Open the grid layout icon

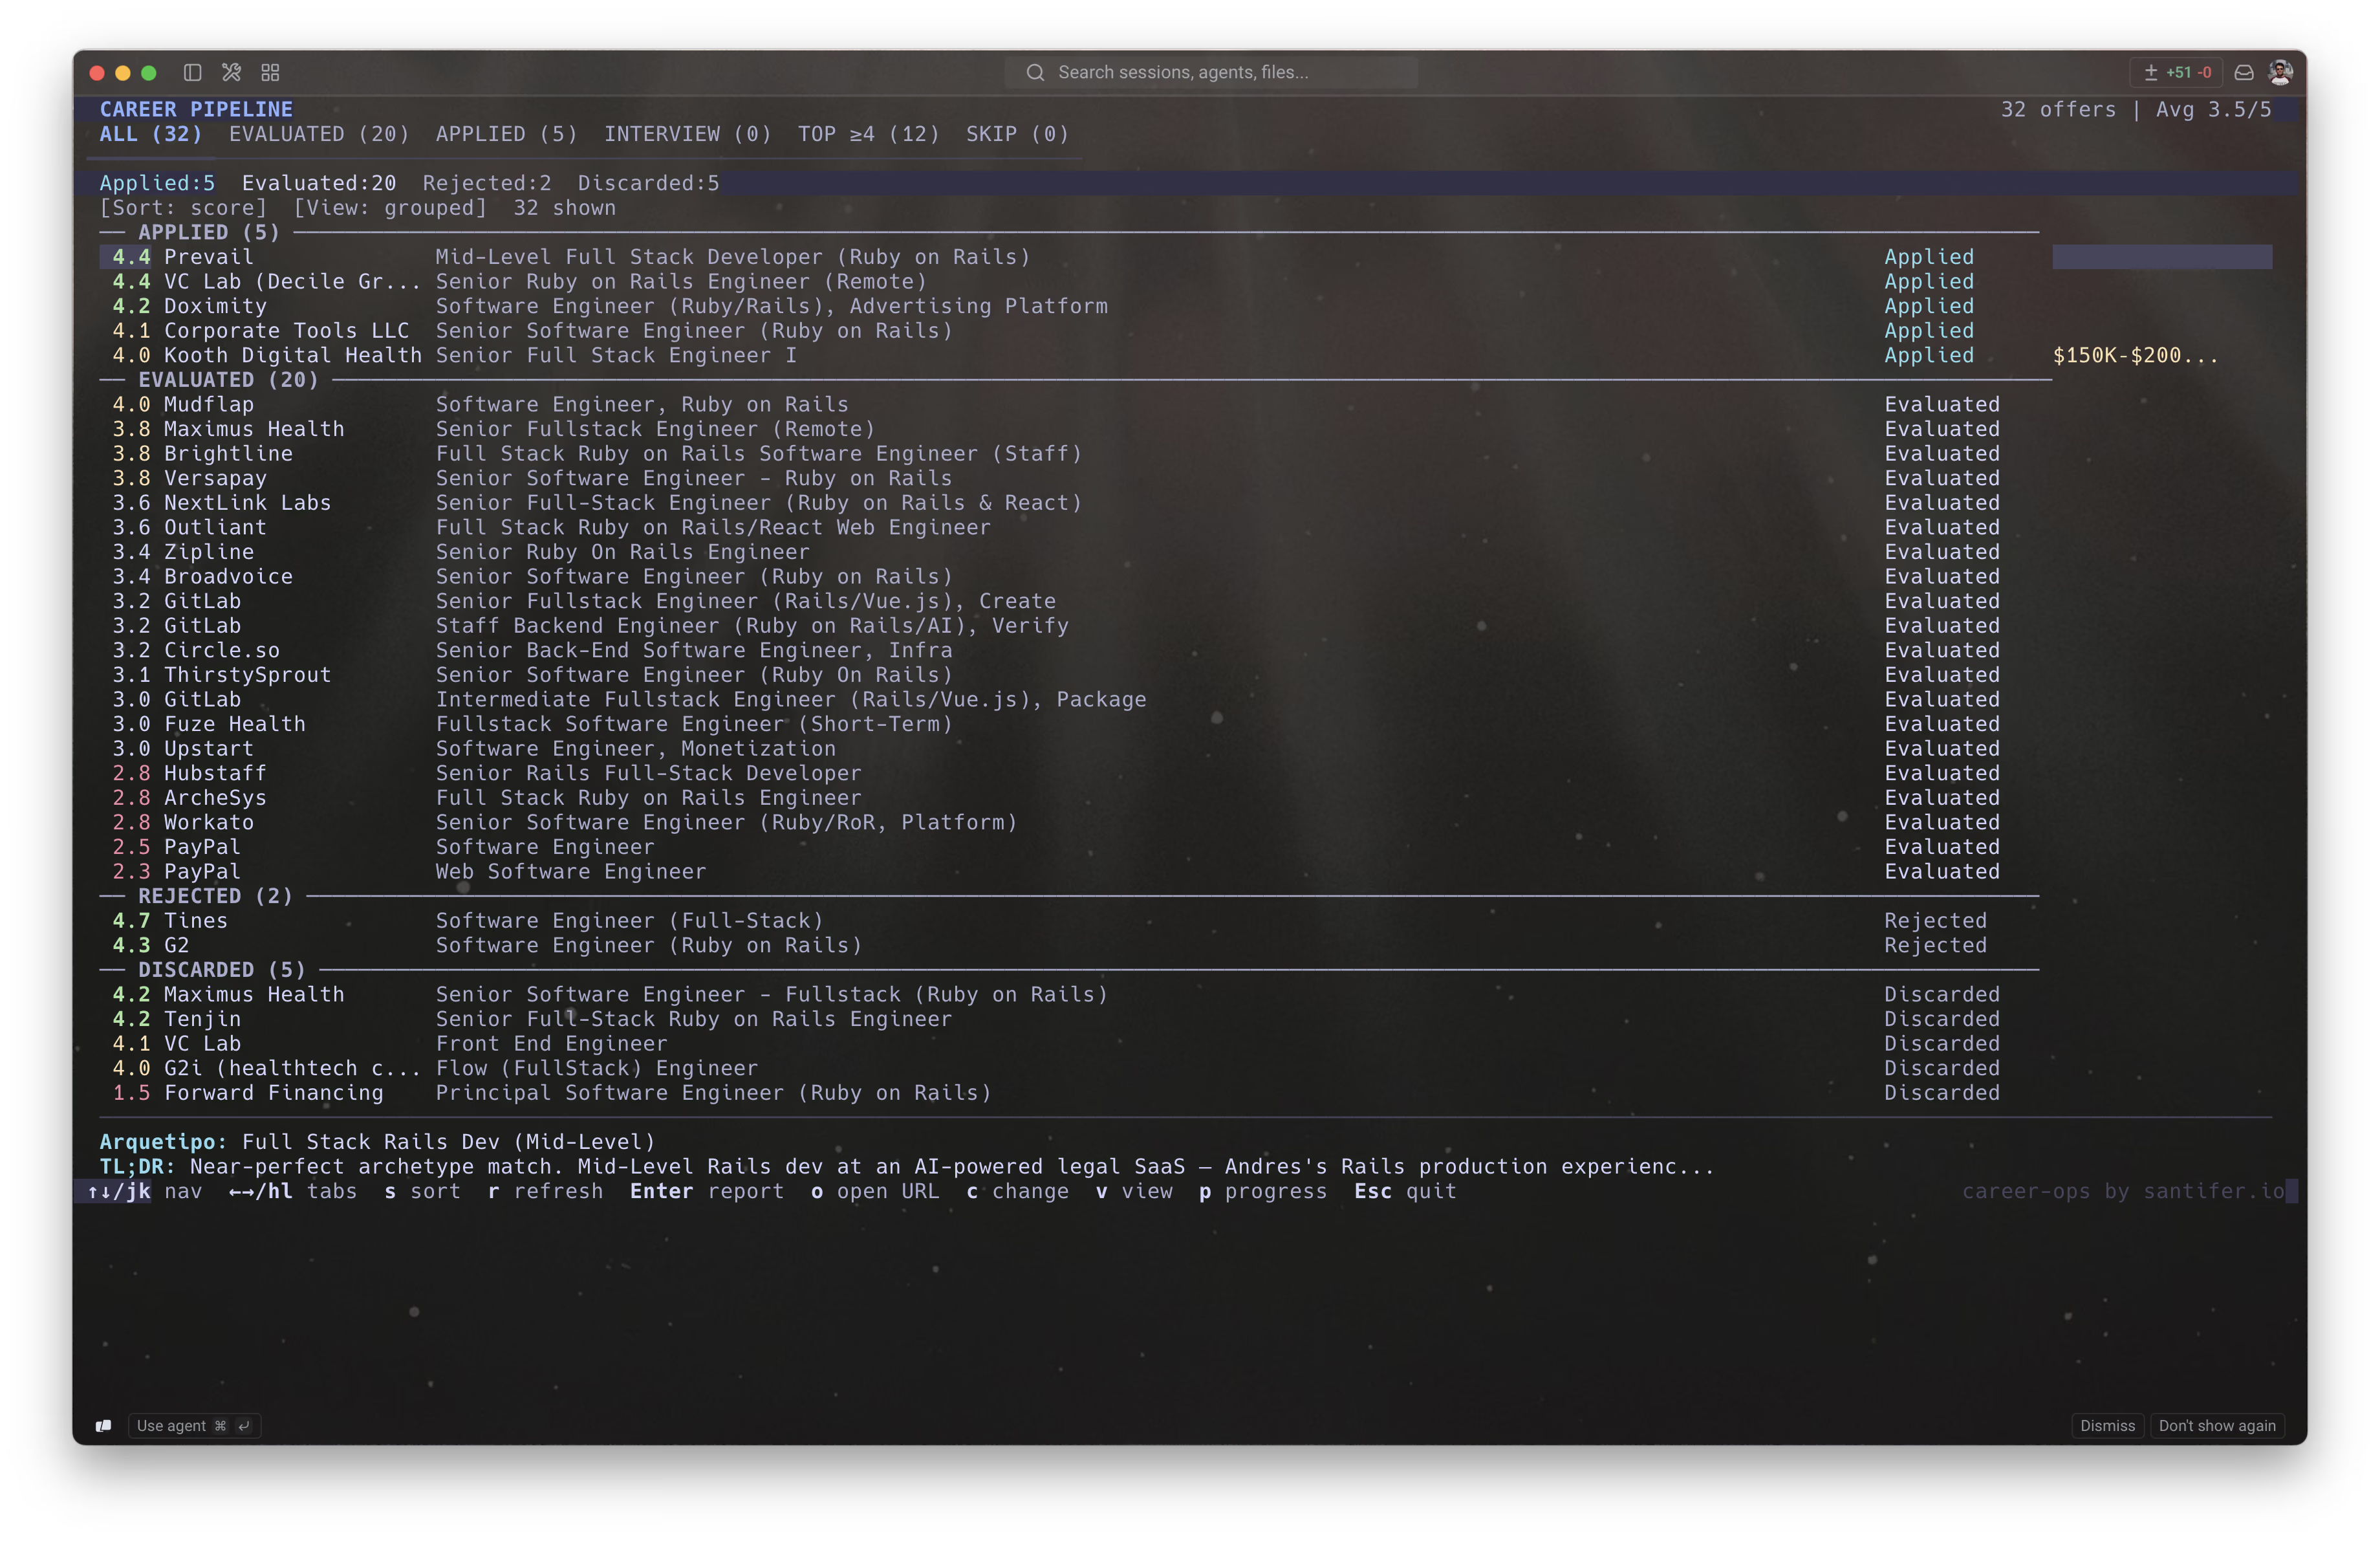[270, 72]
